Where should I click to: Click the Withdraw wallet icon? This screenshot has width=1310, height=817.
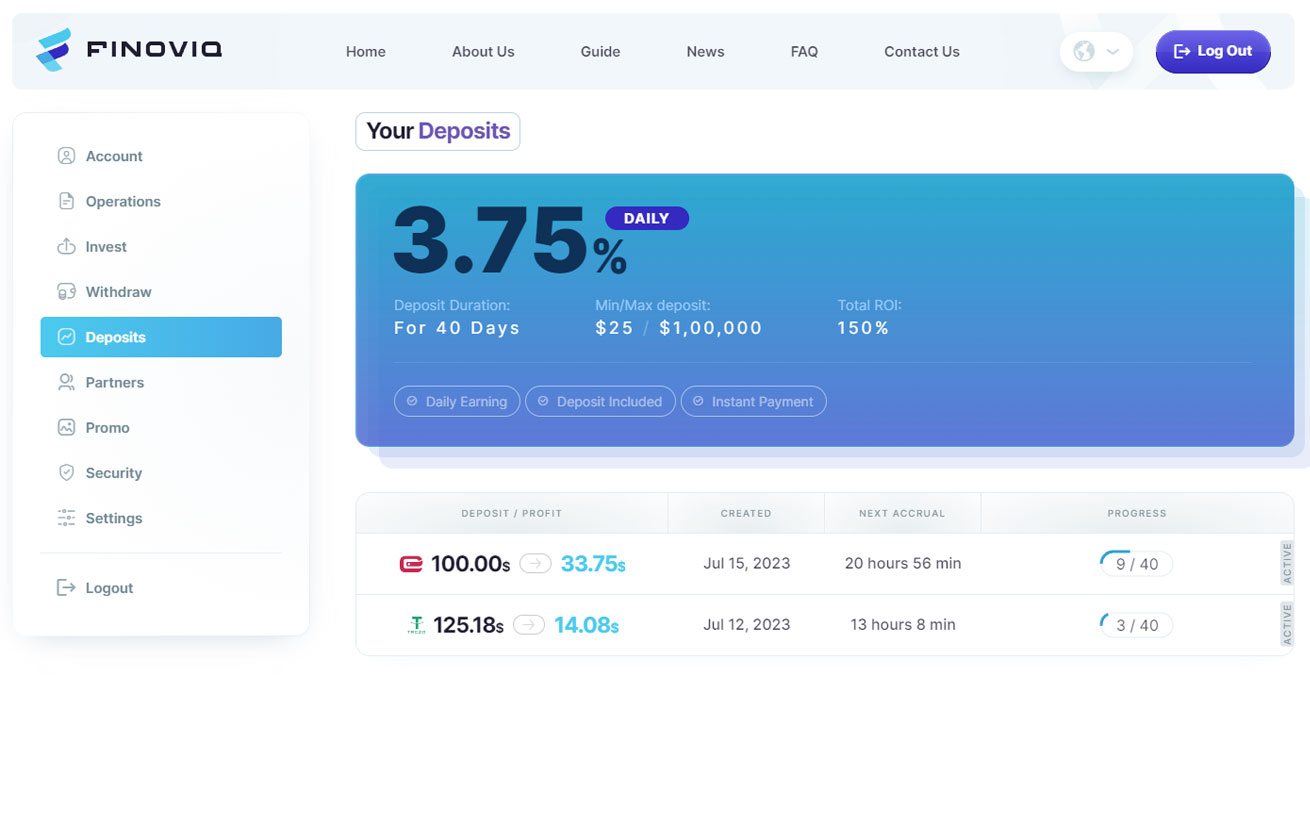coord(66,292)
